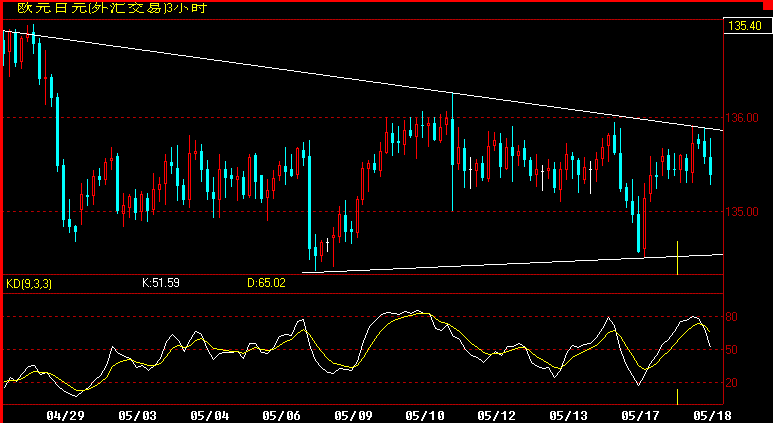The image size is (773, 423).
Task: Select the 05/12 date label
Action: [496, 416]
